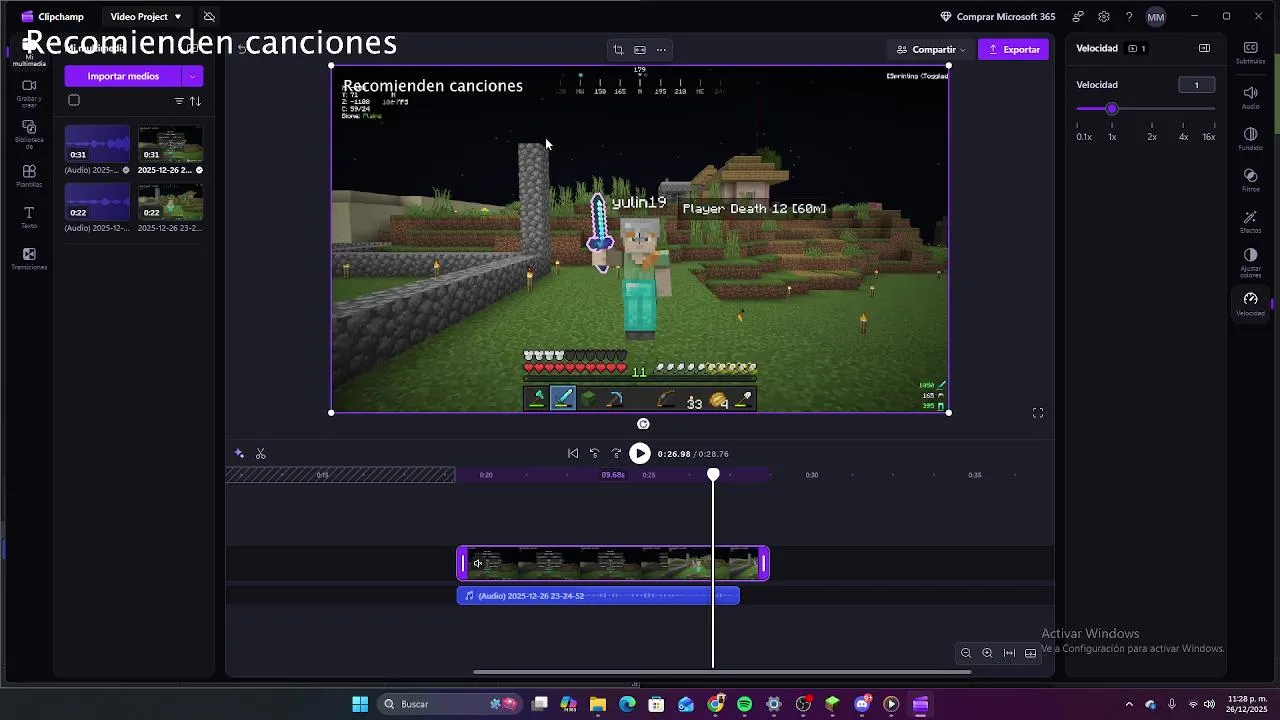
Task: Click the taskbar Buscar search box
Action: (448, 704)
